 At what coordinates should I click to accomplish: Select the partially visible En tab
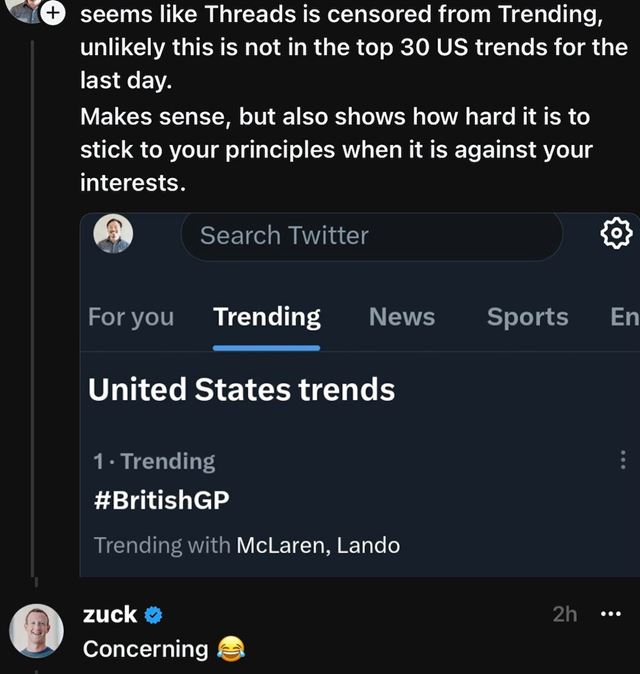point(624,317)
